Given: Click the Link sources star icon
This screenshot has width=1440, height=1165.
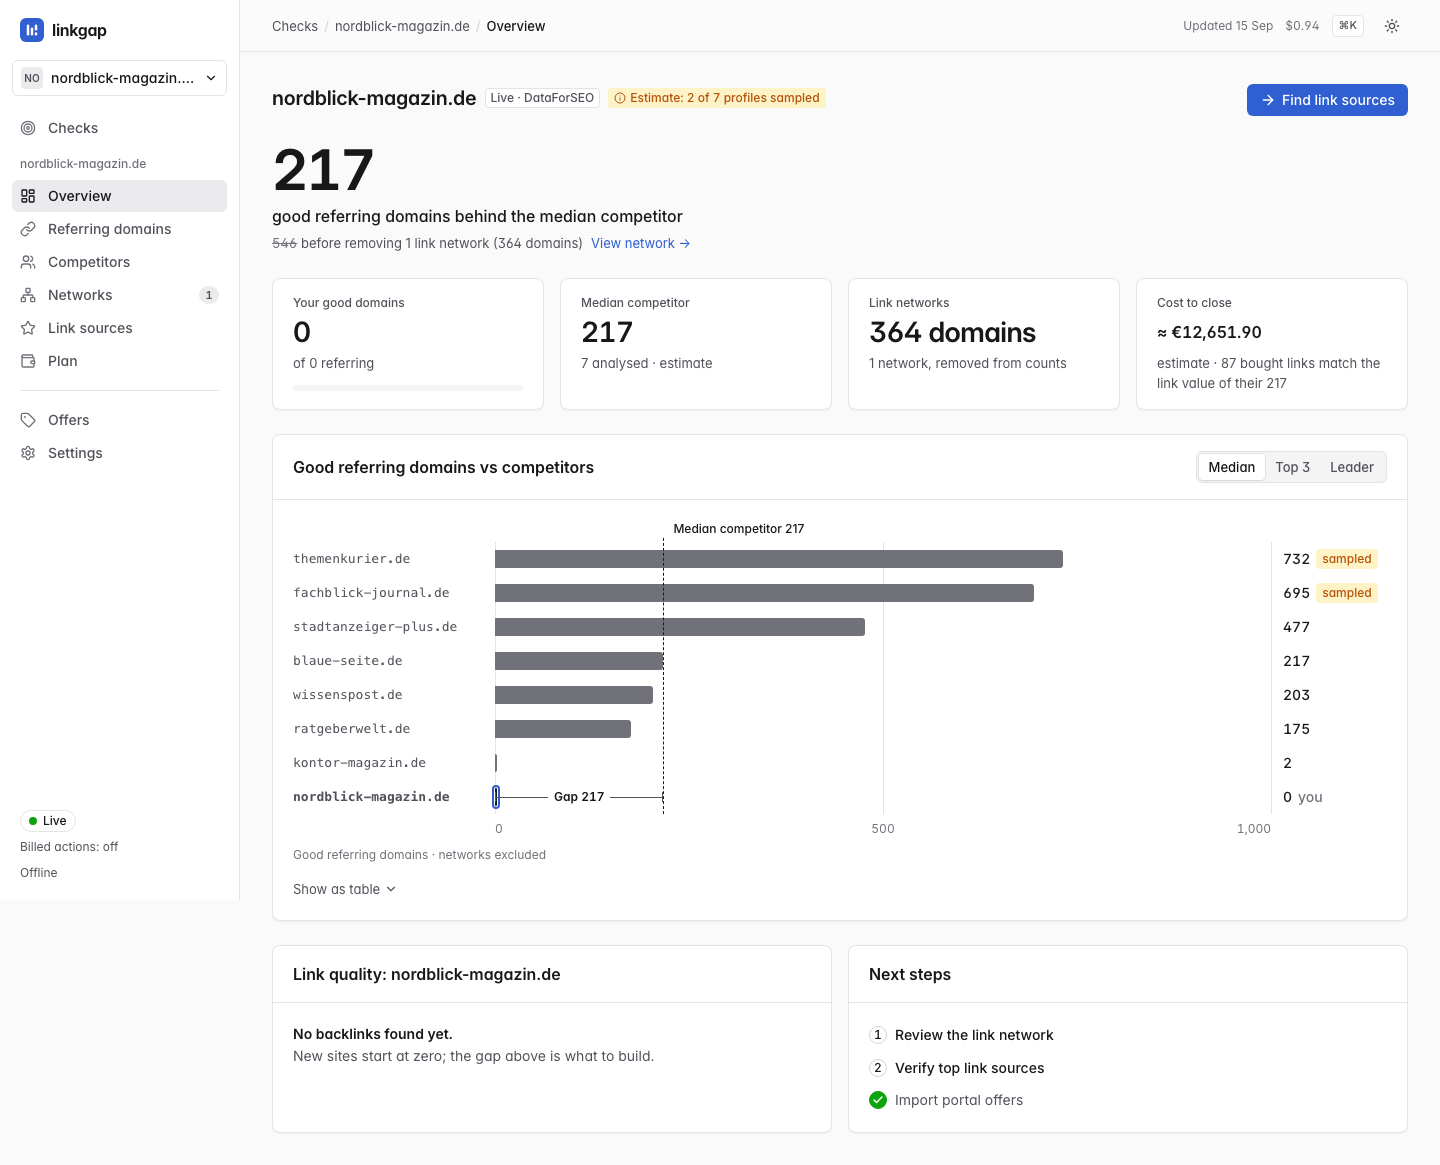Looking at the screenshot, I should click(x=28, y=328).
